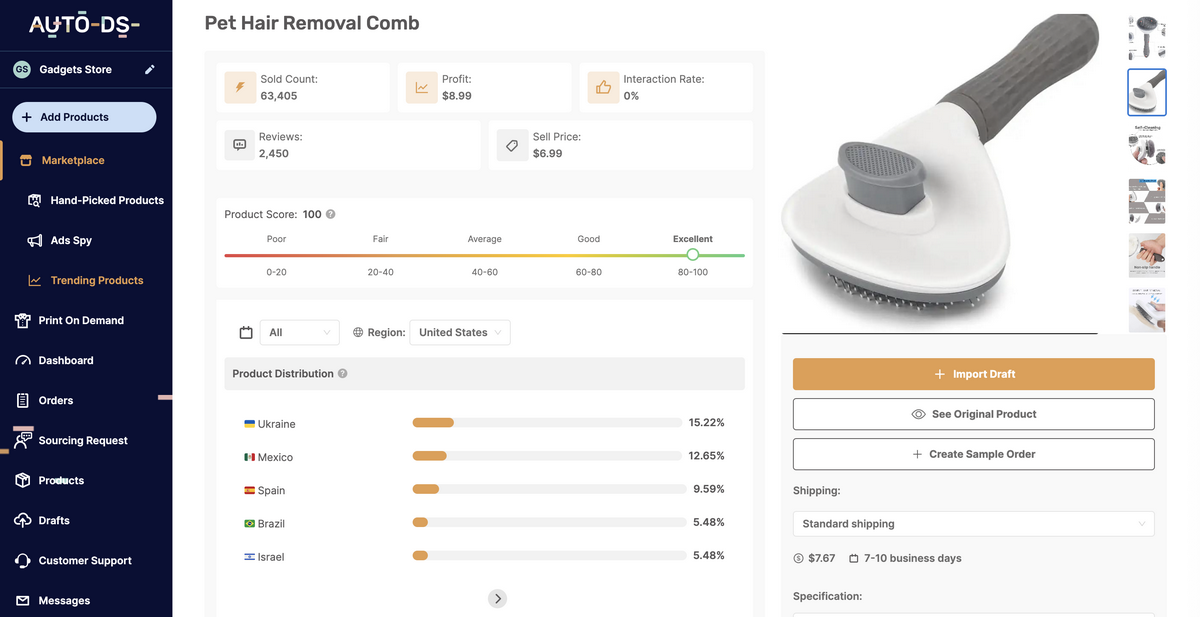Open the Orders sidebar link
This screenshot has height=617, width=1200.
point(56,400)
